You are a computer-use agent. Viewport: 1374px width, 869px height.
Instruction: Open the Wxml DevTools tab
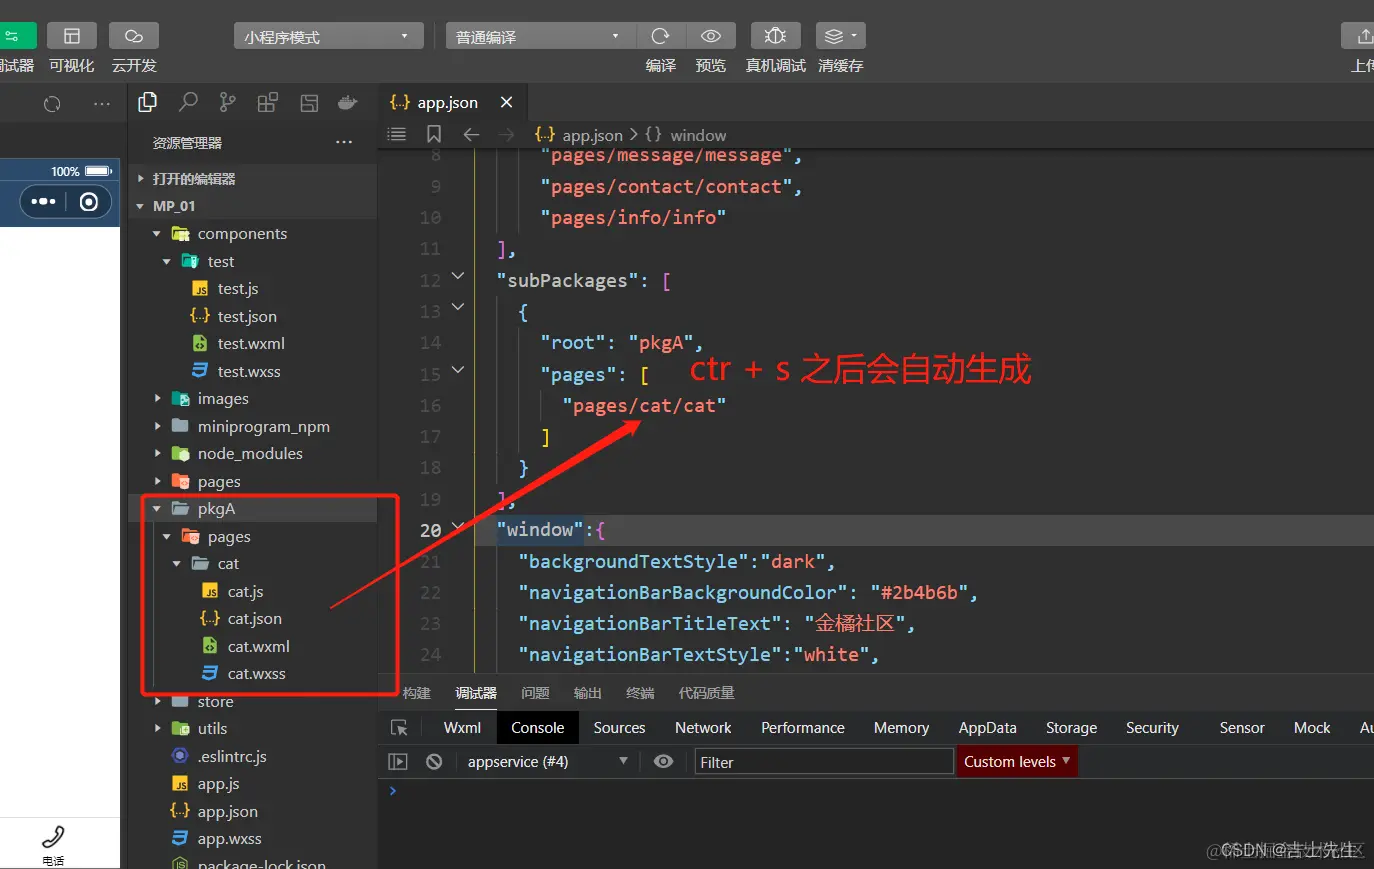[x=462, y=728]
